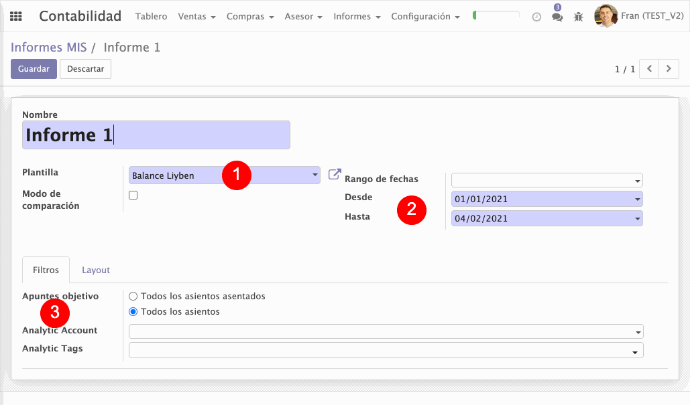Screen dimensions: 690x405
Task: Toggle the Modo de comparación checkbox
Action: (x=134, y=195)
